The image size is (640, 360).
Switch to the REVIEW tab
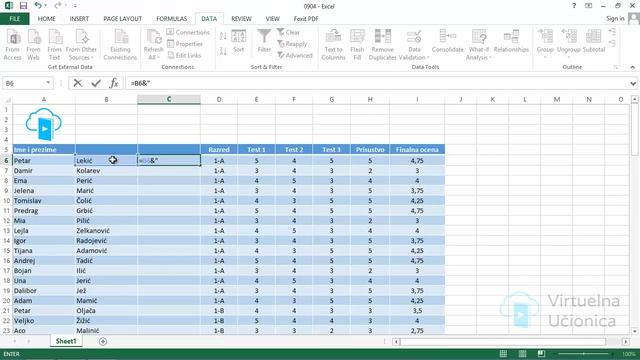(241, 19)
